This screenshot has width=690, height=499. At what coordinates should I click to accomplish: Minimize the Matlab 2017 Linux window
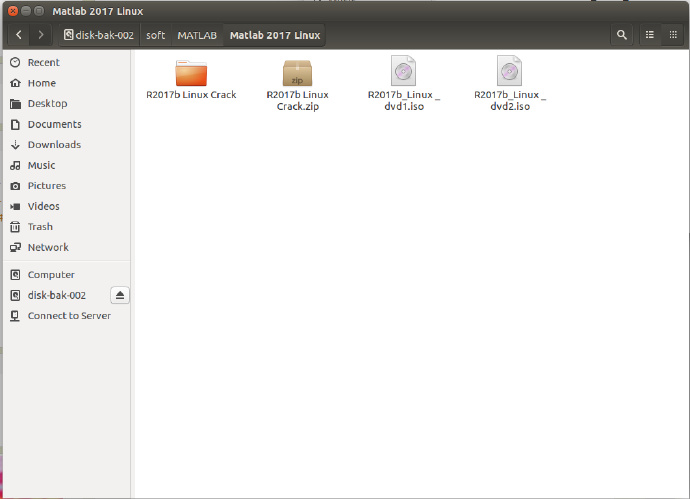pos(26,11)
